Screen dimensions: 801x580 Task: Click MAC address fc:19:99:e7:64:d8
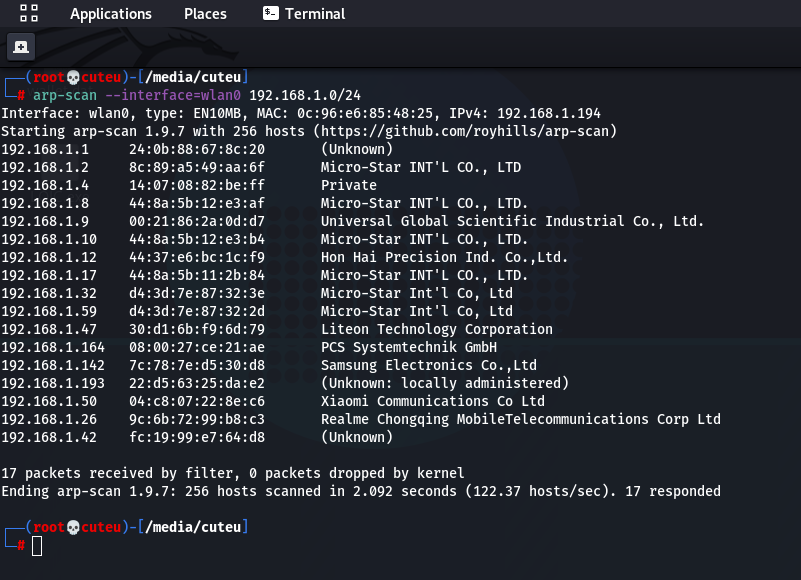pos(197,437)
